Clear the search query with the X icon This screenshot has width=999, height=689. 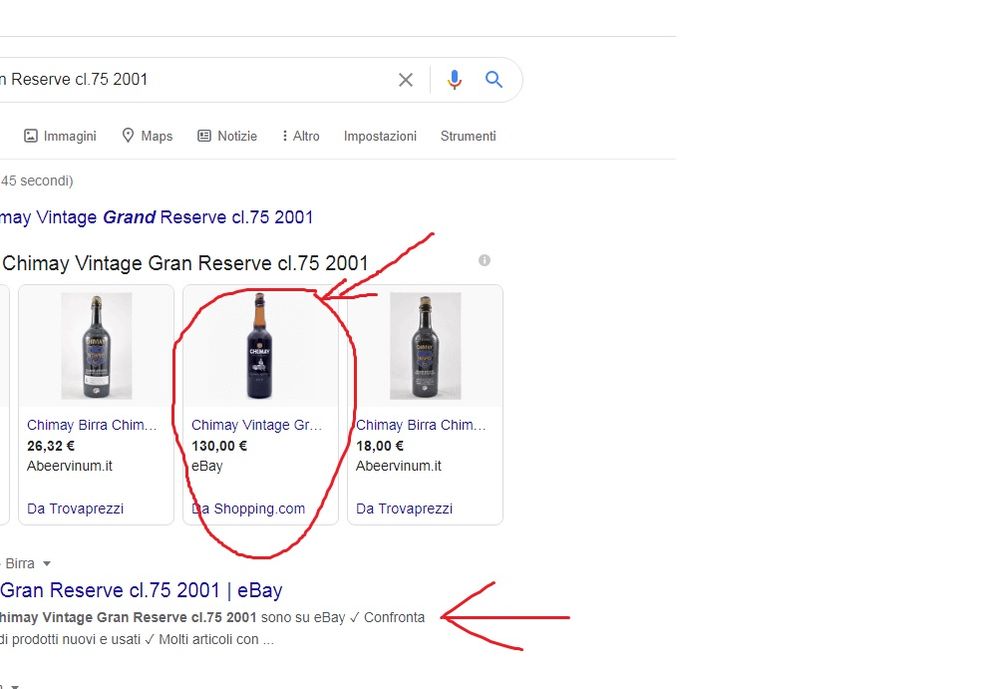[x=405, y=80]
